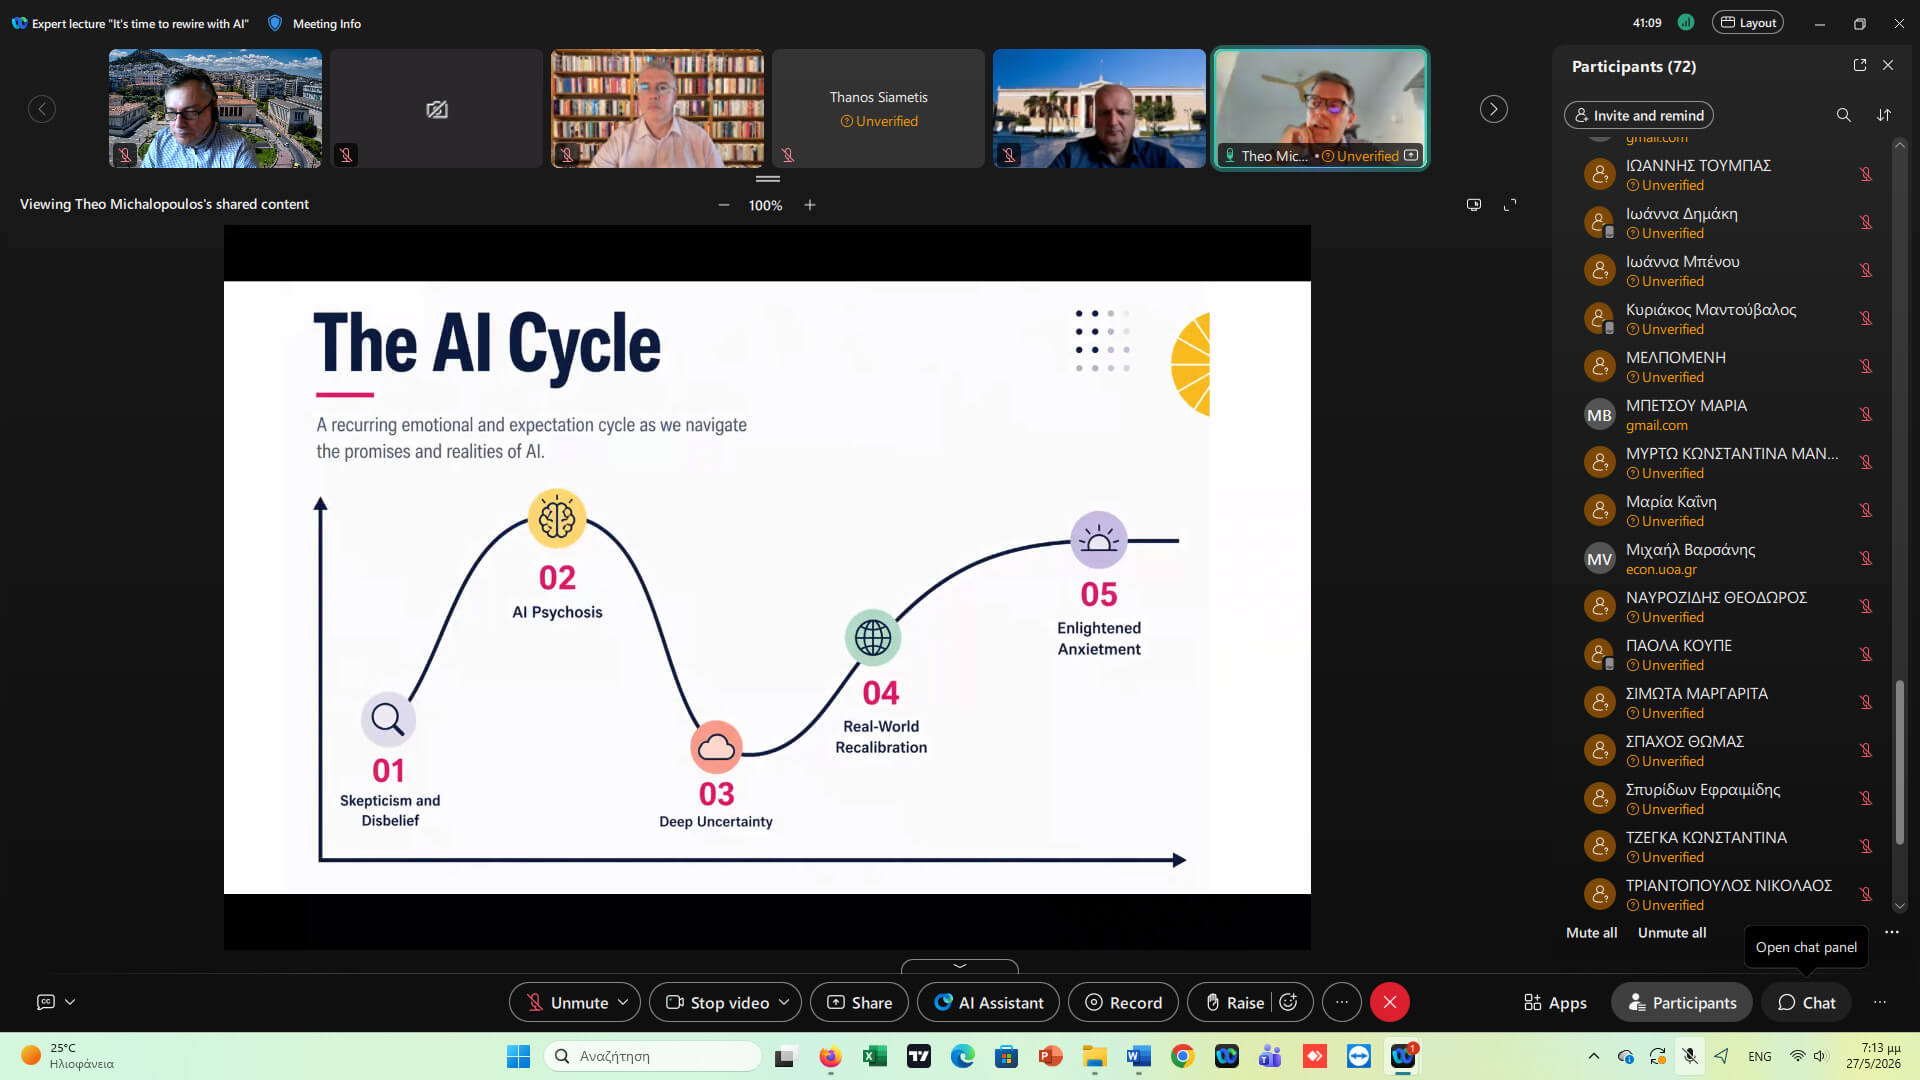This screenshot has height=1080, width=1920.
Task: Open the Layout dropdown
Action: click(1748, 23)
